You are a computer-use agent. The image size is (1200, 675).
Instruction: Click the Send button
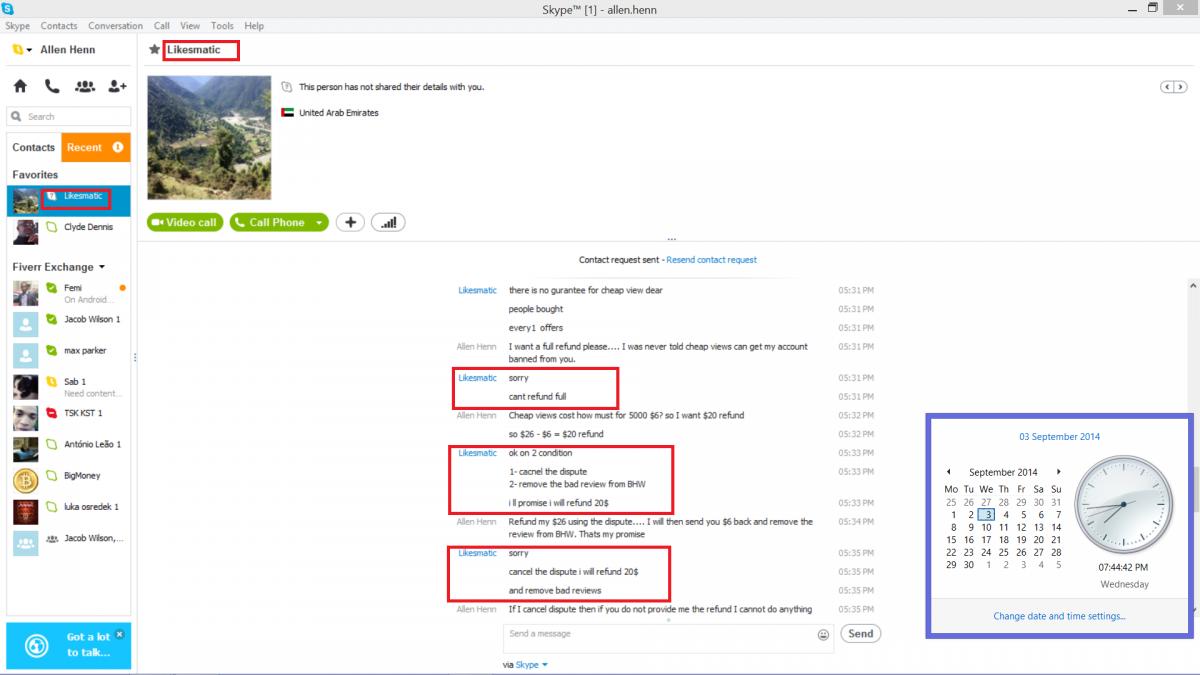coord(861,633)
